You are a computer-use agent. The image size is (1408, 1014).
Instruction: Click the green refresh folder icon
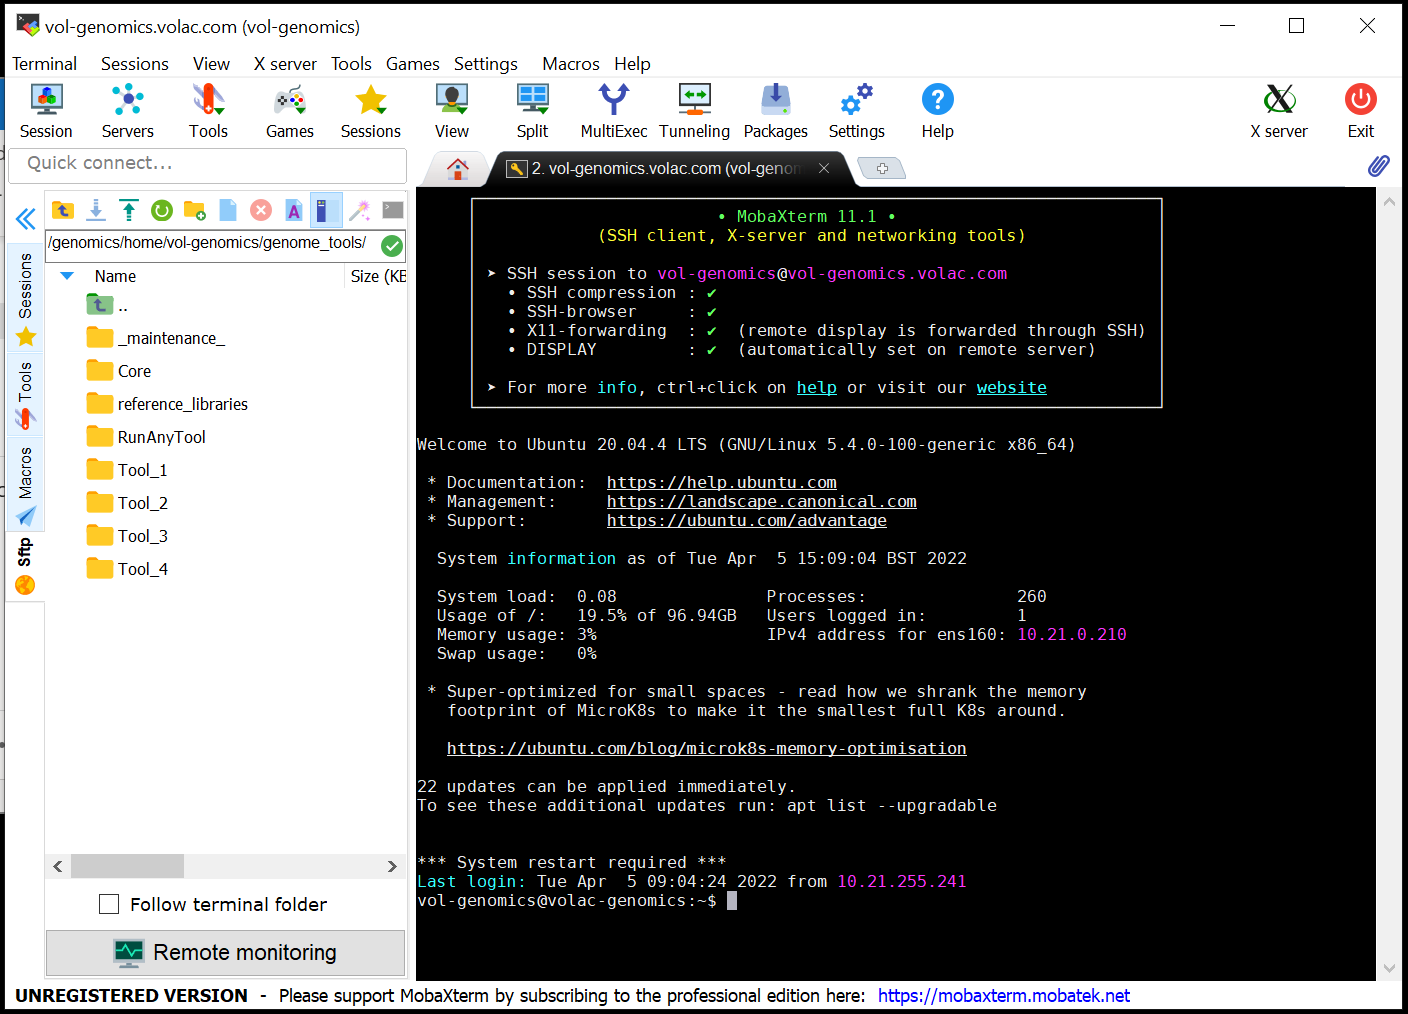pyautogui.click(x=162, y=210)
